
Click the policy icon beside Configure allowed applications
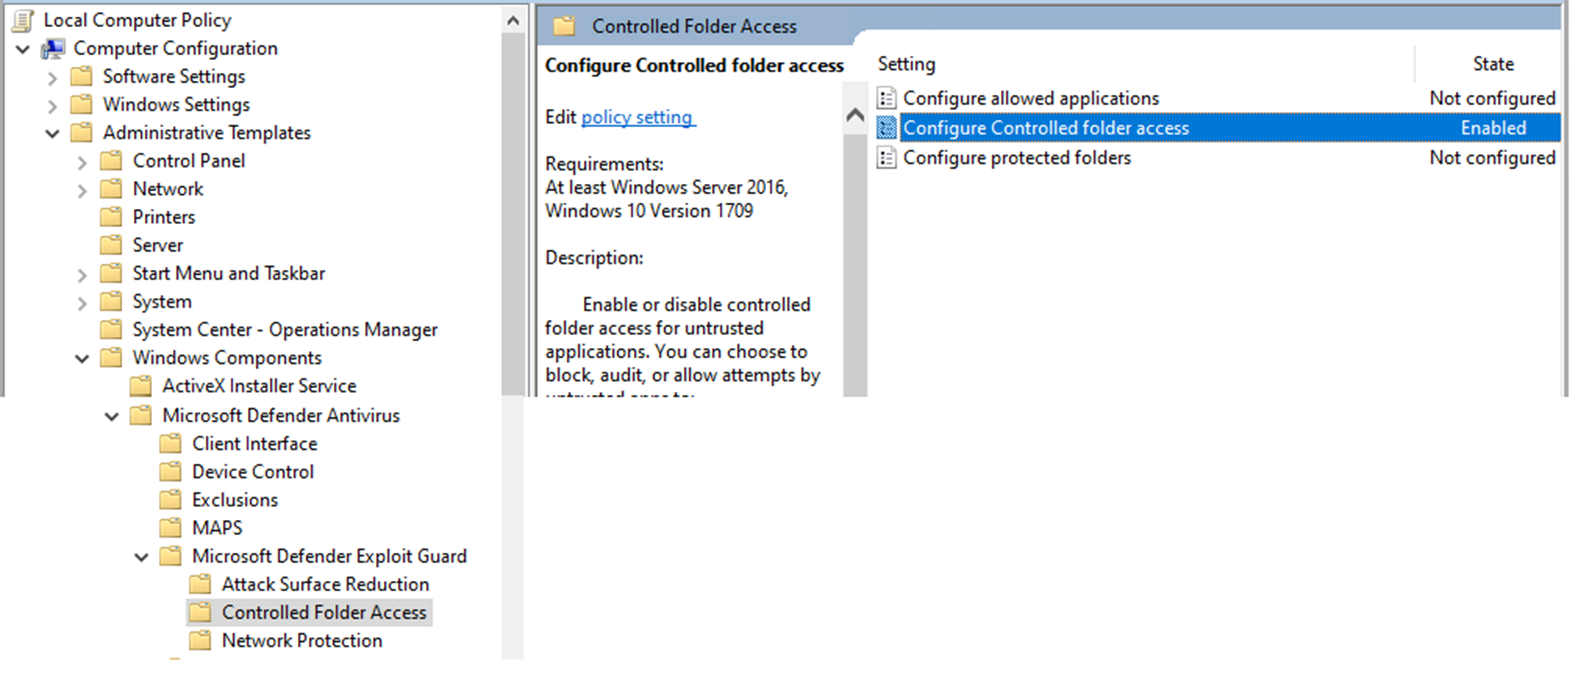[886, 98]
